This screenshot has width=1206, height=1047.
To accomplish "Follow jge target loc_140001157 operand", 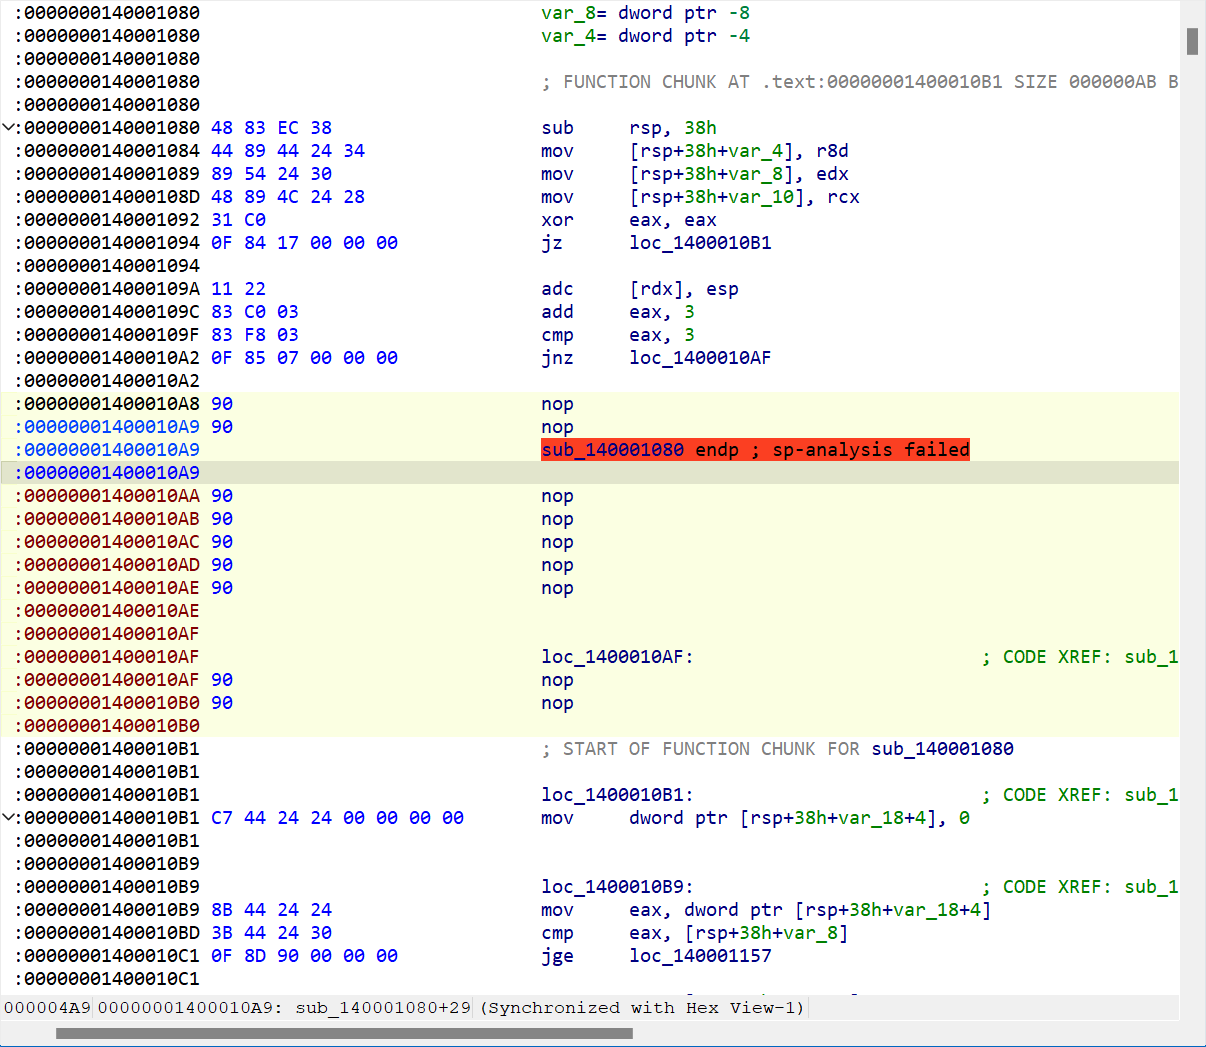I will click(x=700, y=956).
